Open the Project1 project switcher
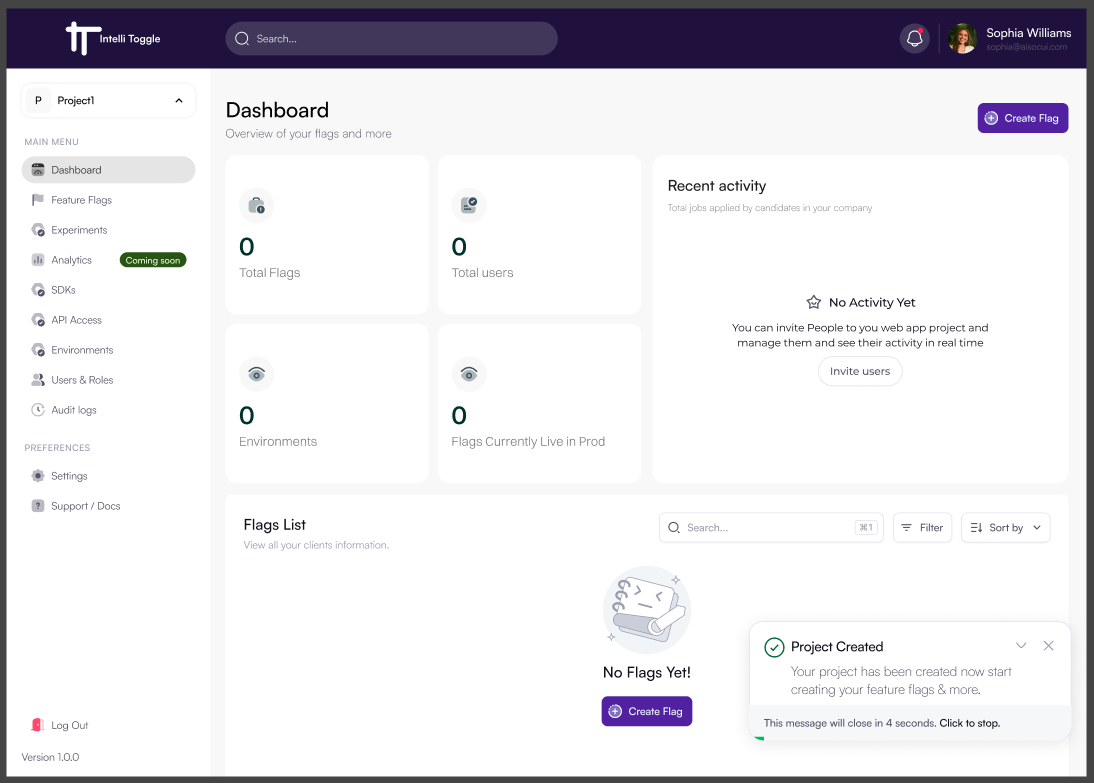The height and width of the screenshot is (783, 1094). [x=108, y=100]
